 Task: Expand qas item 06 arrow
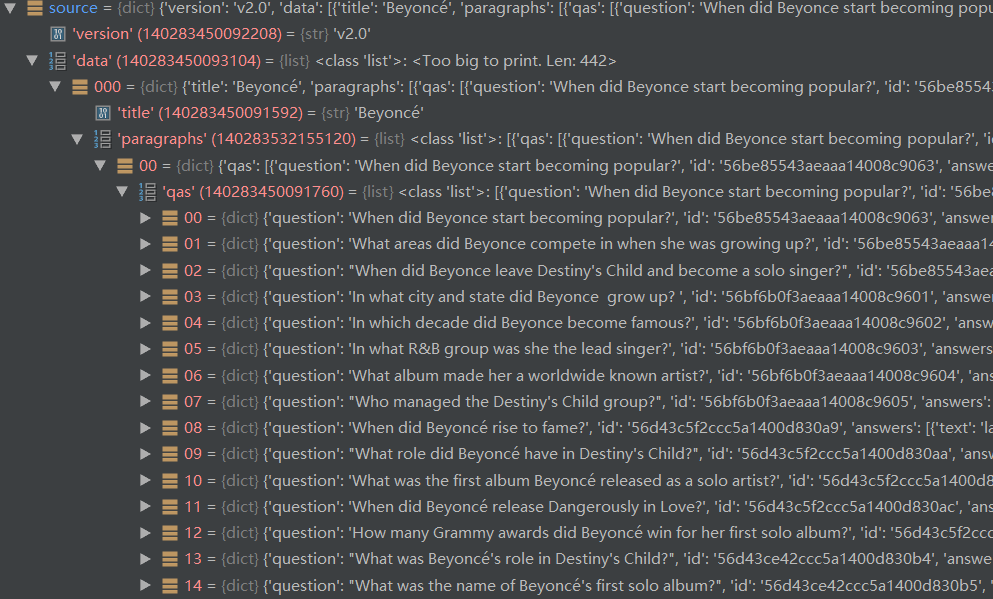(145, 375)
